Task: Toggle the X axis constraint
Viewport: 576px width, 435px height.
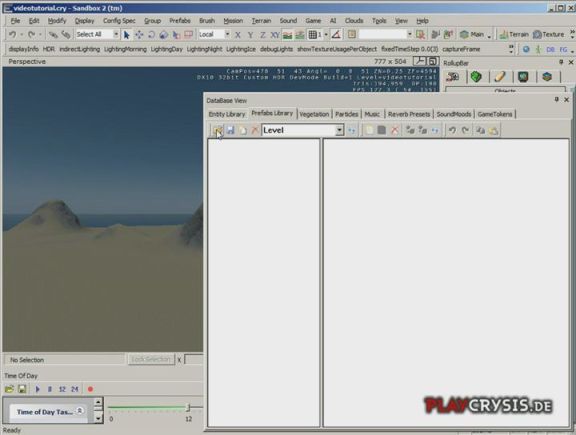Action: [238, 35]
